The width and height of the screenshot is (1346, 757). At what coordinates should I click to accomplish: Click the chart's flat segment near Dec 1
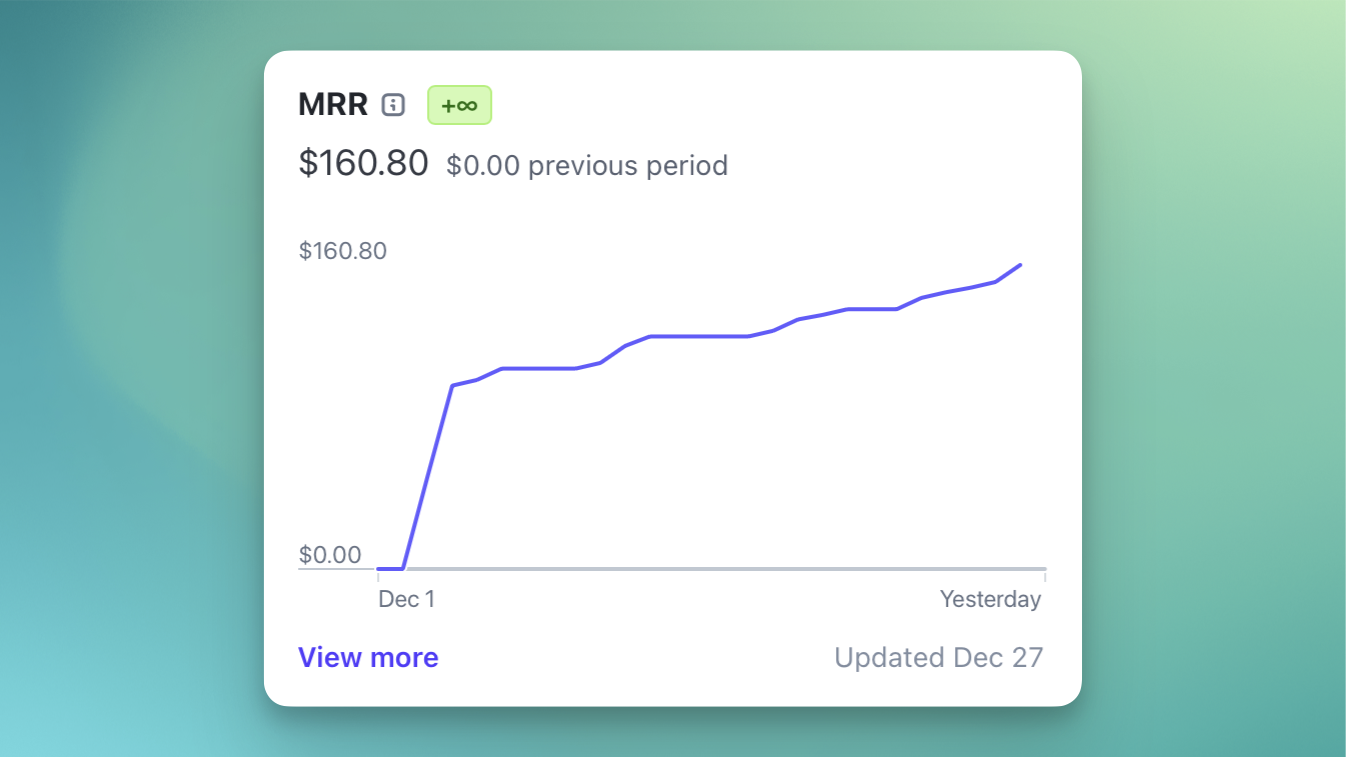388,568
